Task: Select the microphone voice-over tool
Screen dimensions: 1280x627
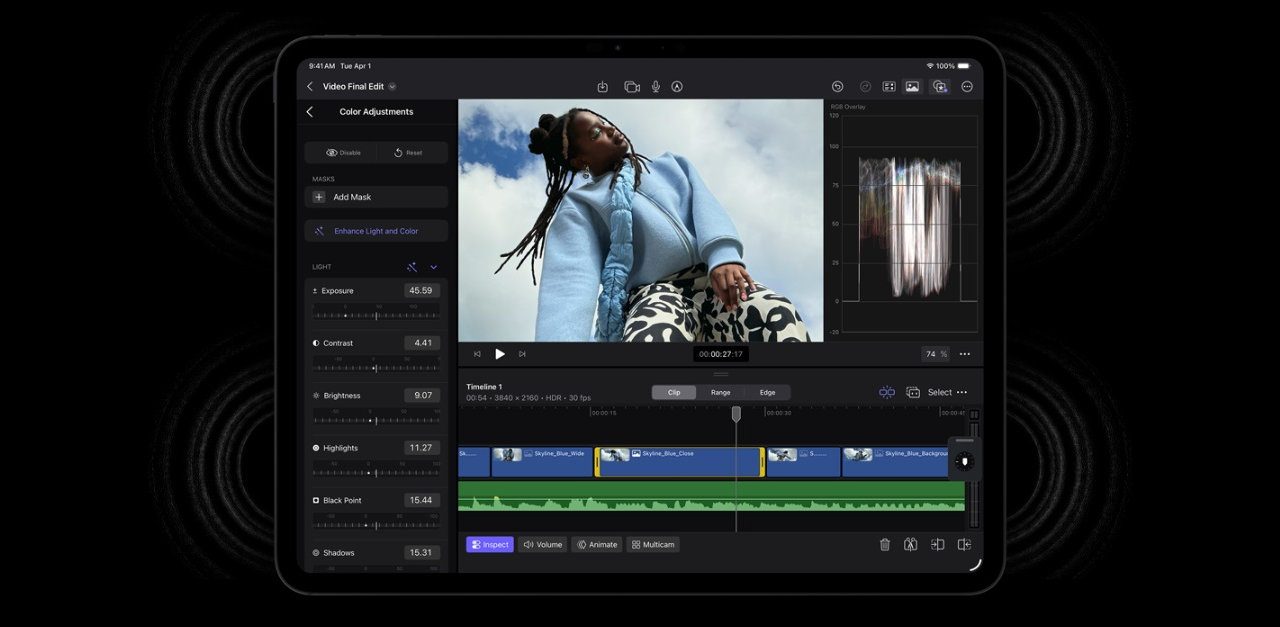Action: (x=655, y=86)
